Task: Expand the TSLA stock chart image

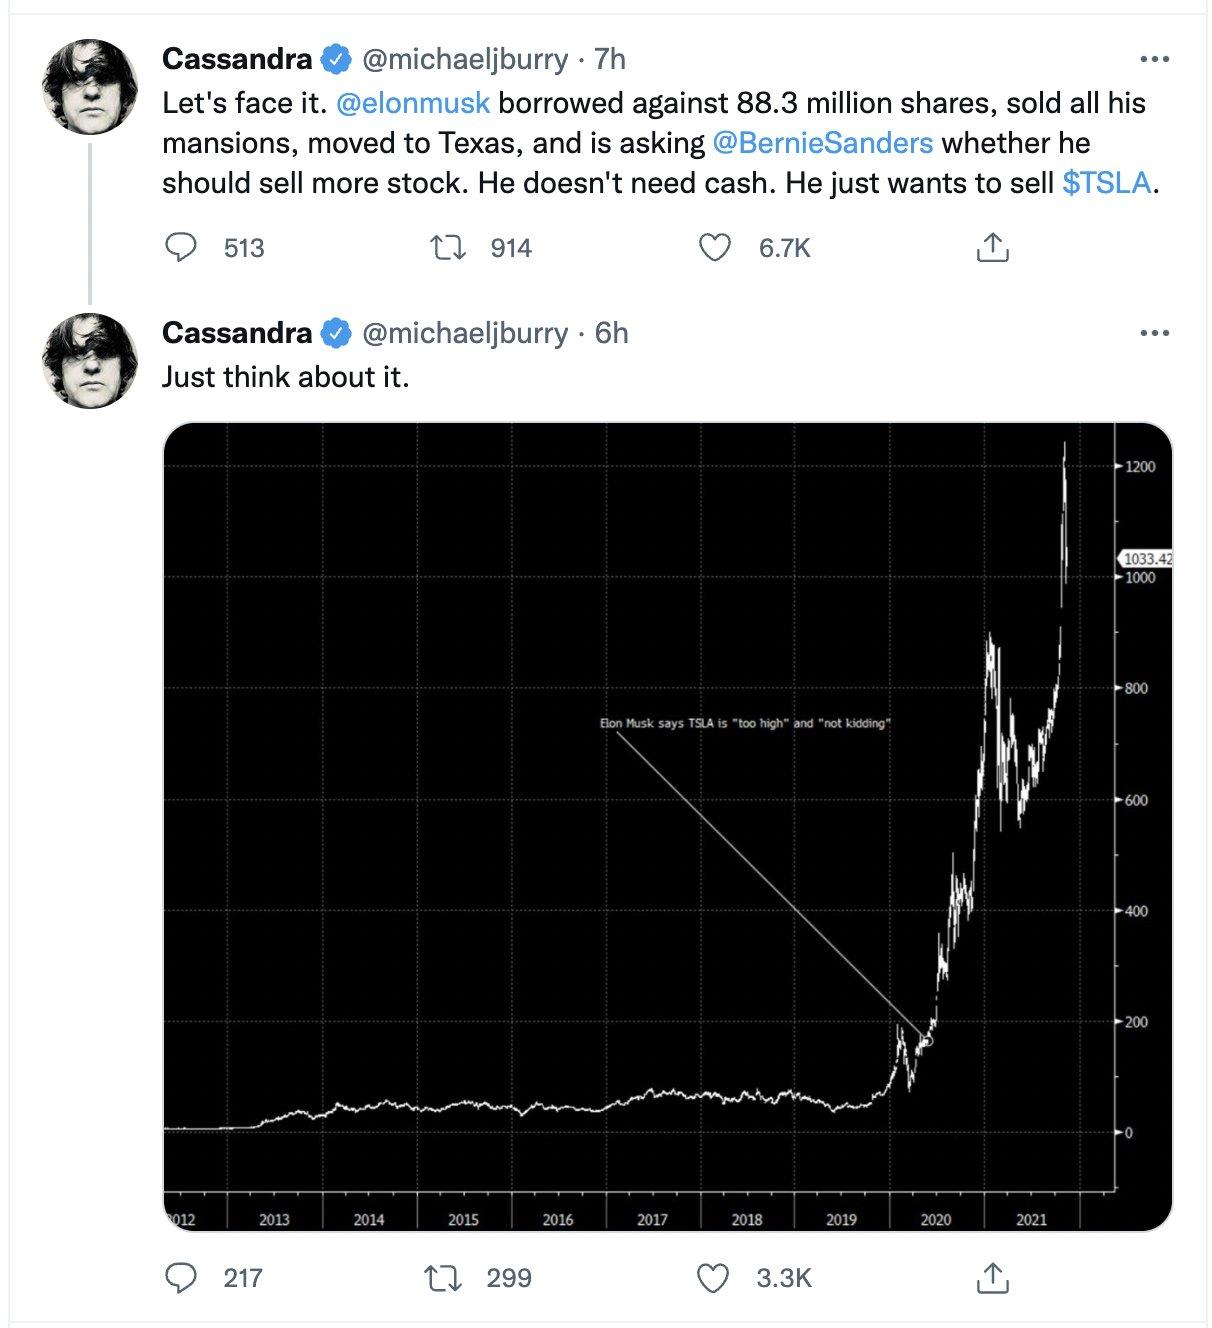Action: click(667, 826)
